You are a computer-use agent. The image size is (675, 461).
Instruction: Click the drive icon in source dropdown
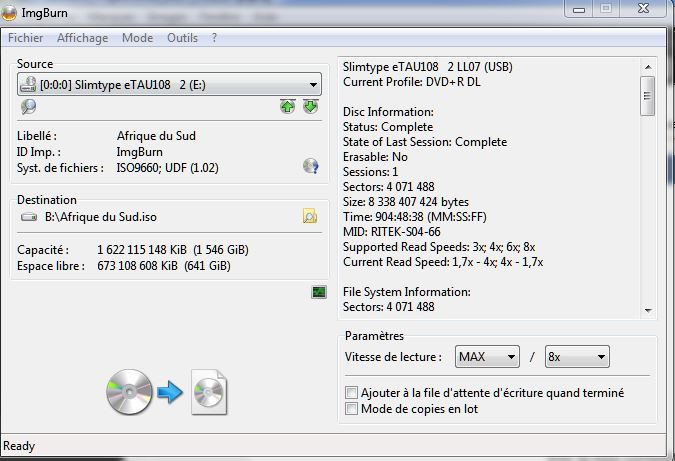(x=28, y=84)
